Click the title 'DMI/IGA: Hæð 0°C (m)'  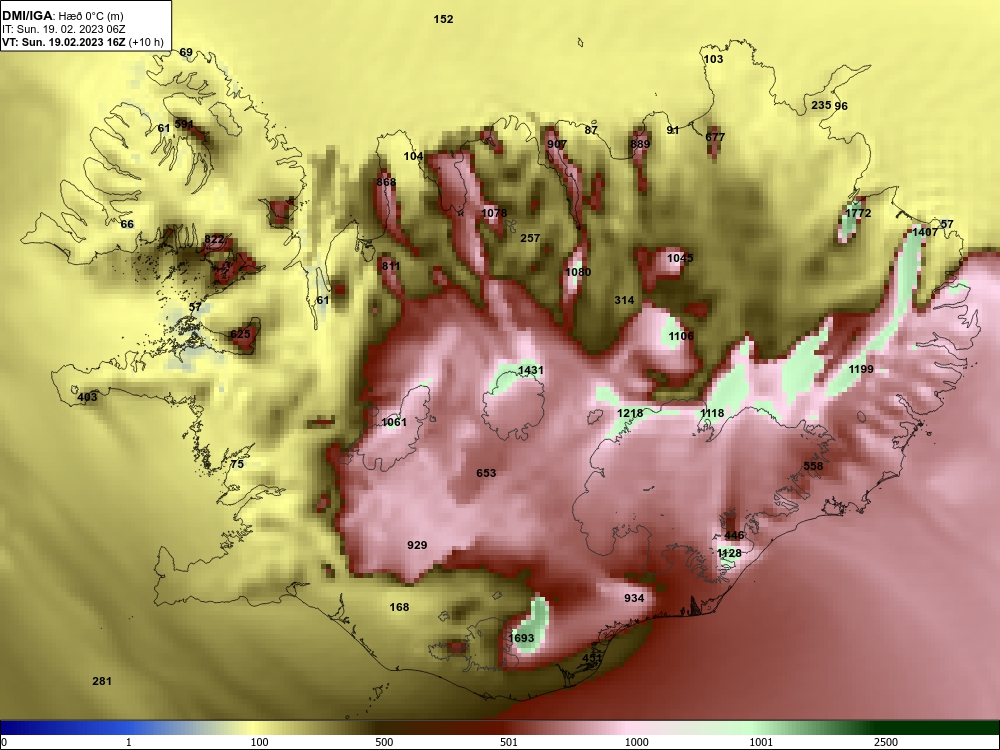[62, 15]
